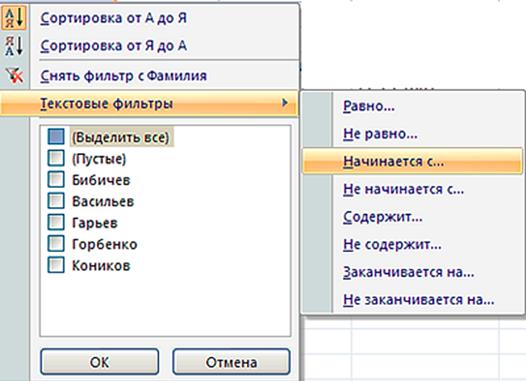This screenshot has width=526, height=381.
Task: Check the (Пустые) checkbox
Action: [x=56, y=158]
